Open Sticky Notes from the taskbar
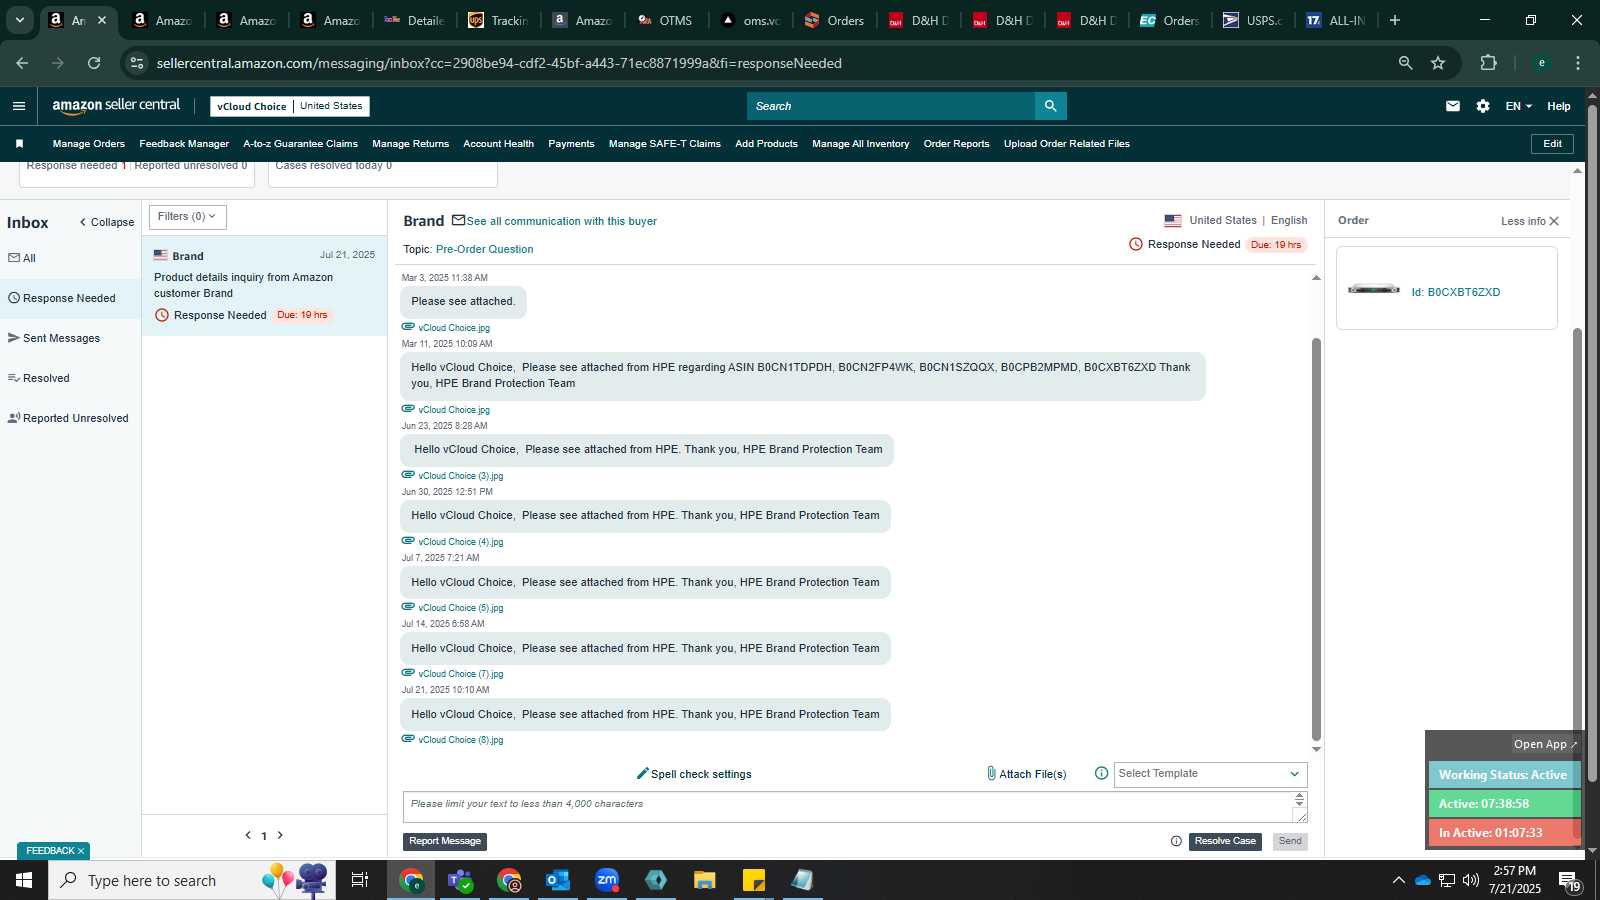 (754, 880)
